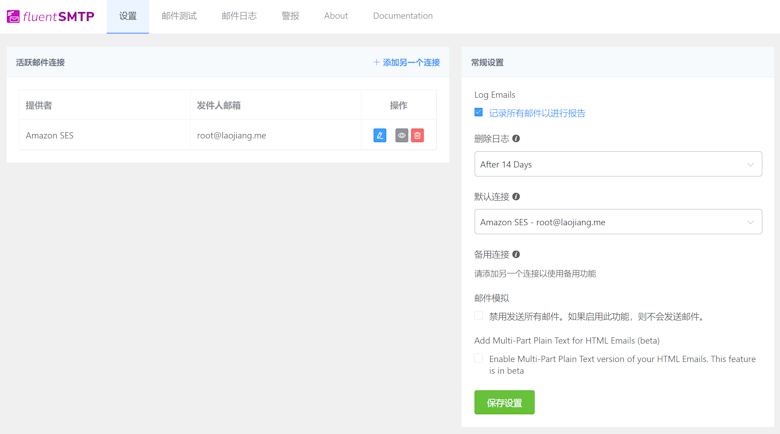
Task: Enable the 邮件模拟 disable-sending checkbox
Action: 479,316
